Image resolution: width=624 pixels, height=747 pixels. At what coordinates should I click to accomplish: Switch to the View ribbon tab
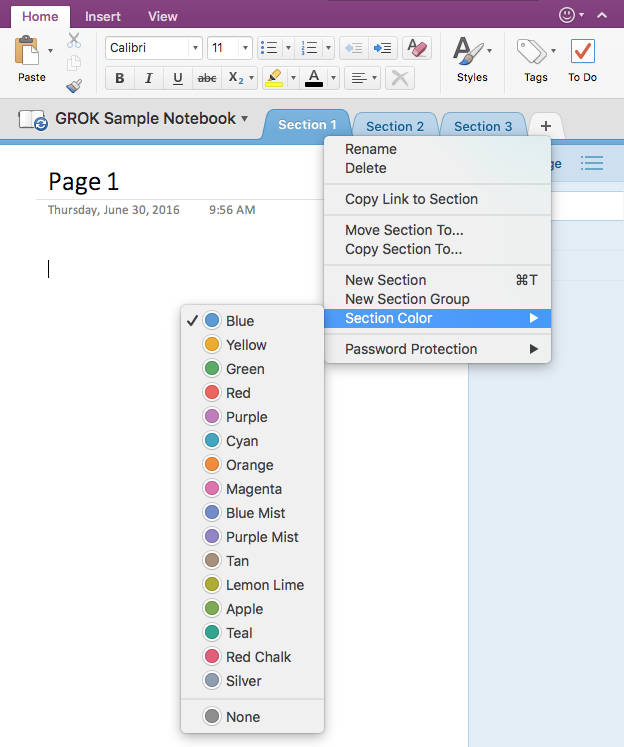pyautogui.click(x=163, y=17)
